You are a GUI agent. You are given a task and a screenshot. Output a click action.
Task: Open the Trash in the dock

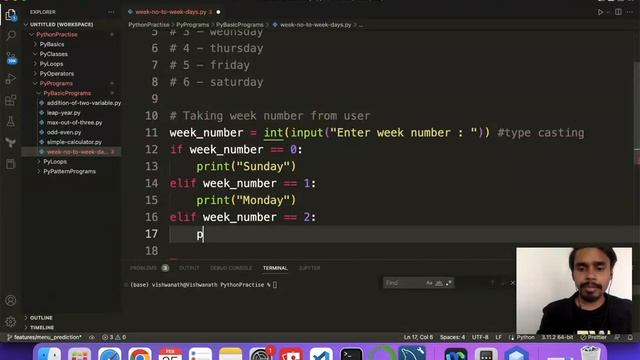(590, 353)
